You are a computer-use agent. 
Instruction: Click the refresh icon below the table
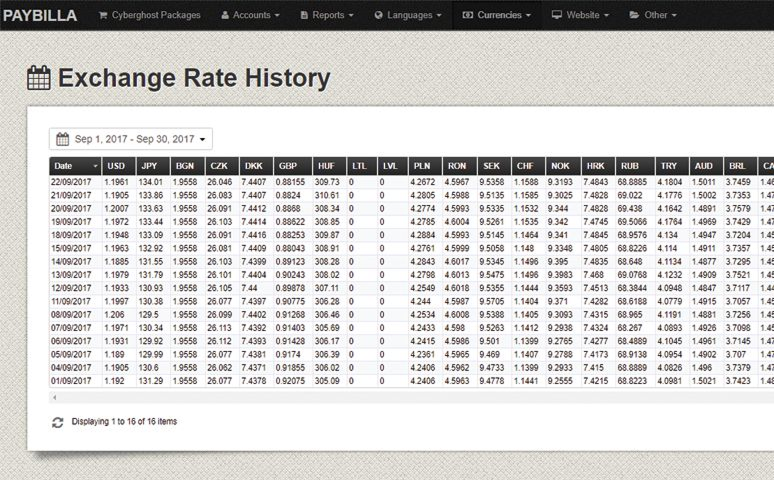(58, 421)
